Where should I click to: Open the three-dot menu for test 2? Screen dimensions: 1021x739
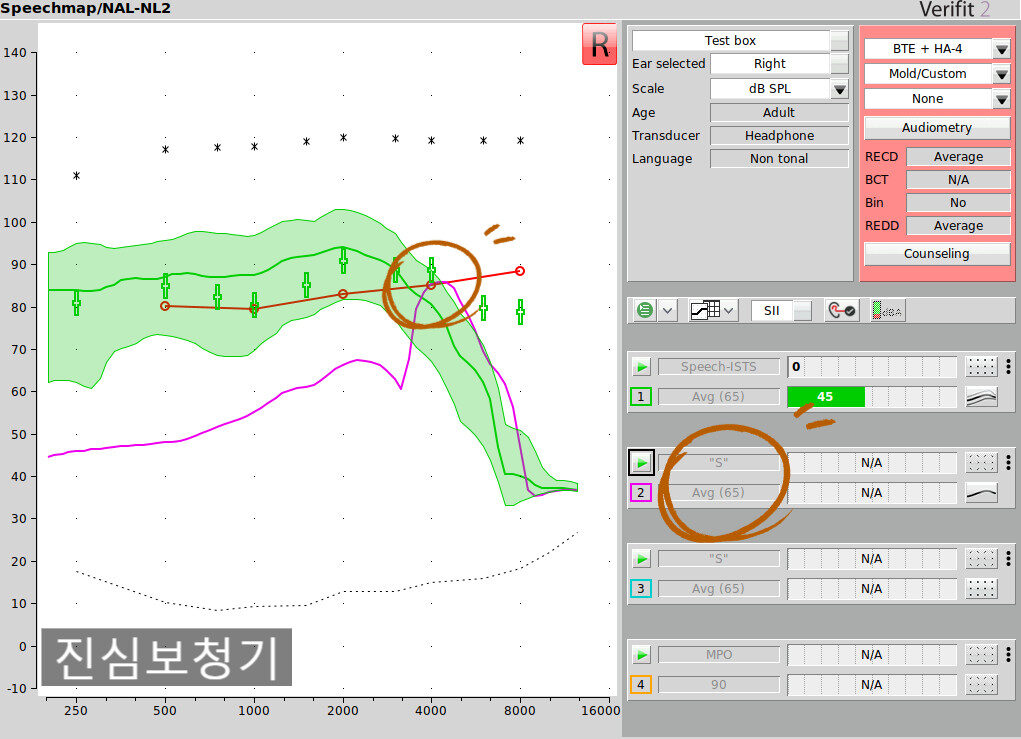pos(1008,462)
